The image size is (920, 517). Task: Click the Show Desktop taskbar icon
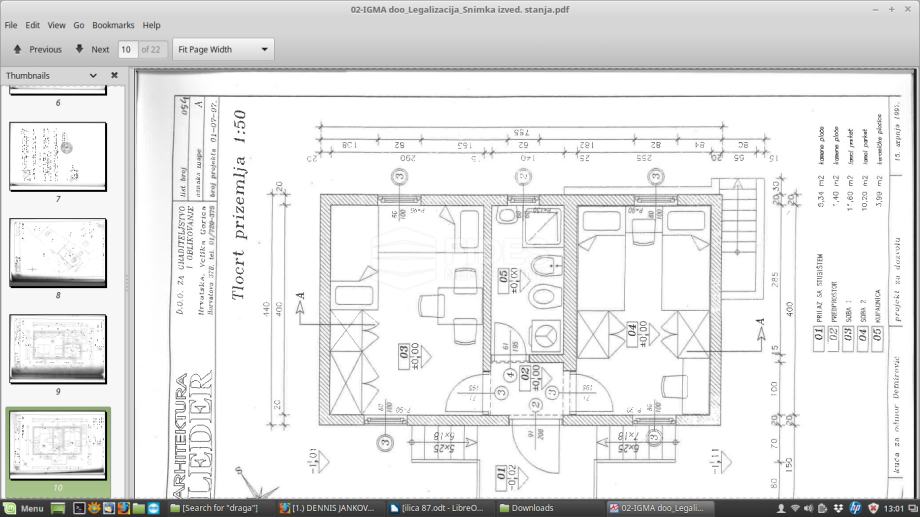(58, 508)
